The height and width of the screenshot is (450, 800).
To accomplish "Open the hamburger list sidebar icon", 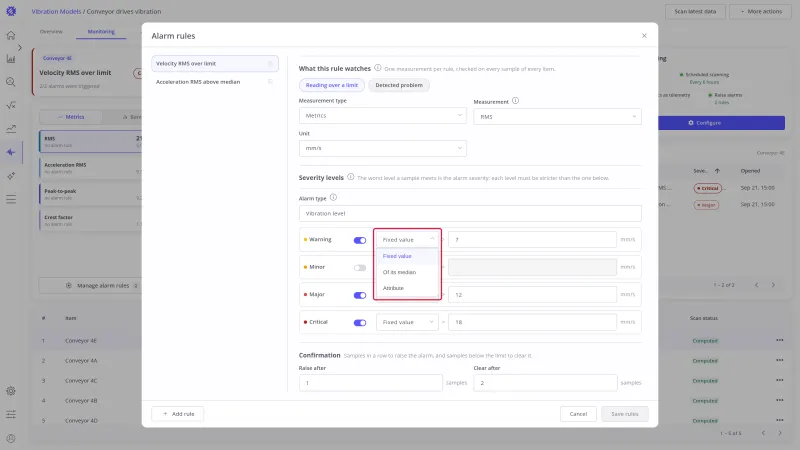I will (x=11, y=199).
